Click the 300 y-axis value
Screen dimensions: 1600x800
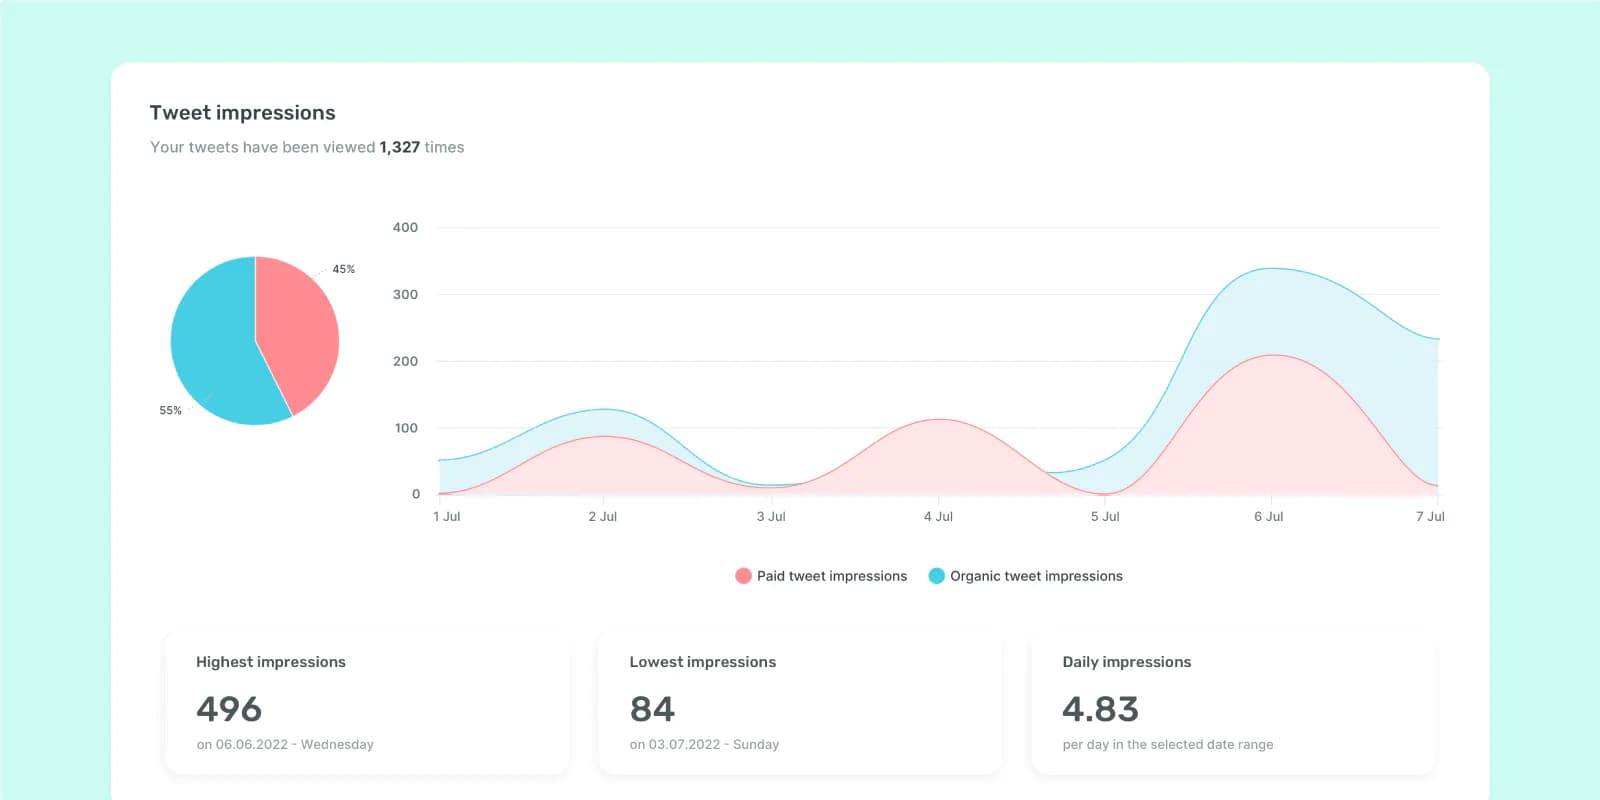[405, 294]
